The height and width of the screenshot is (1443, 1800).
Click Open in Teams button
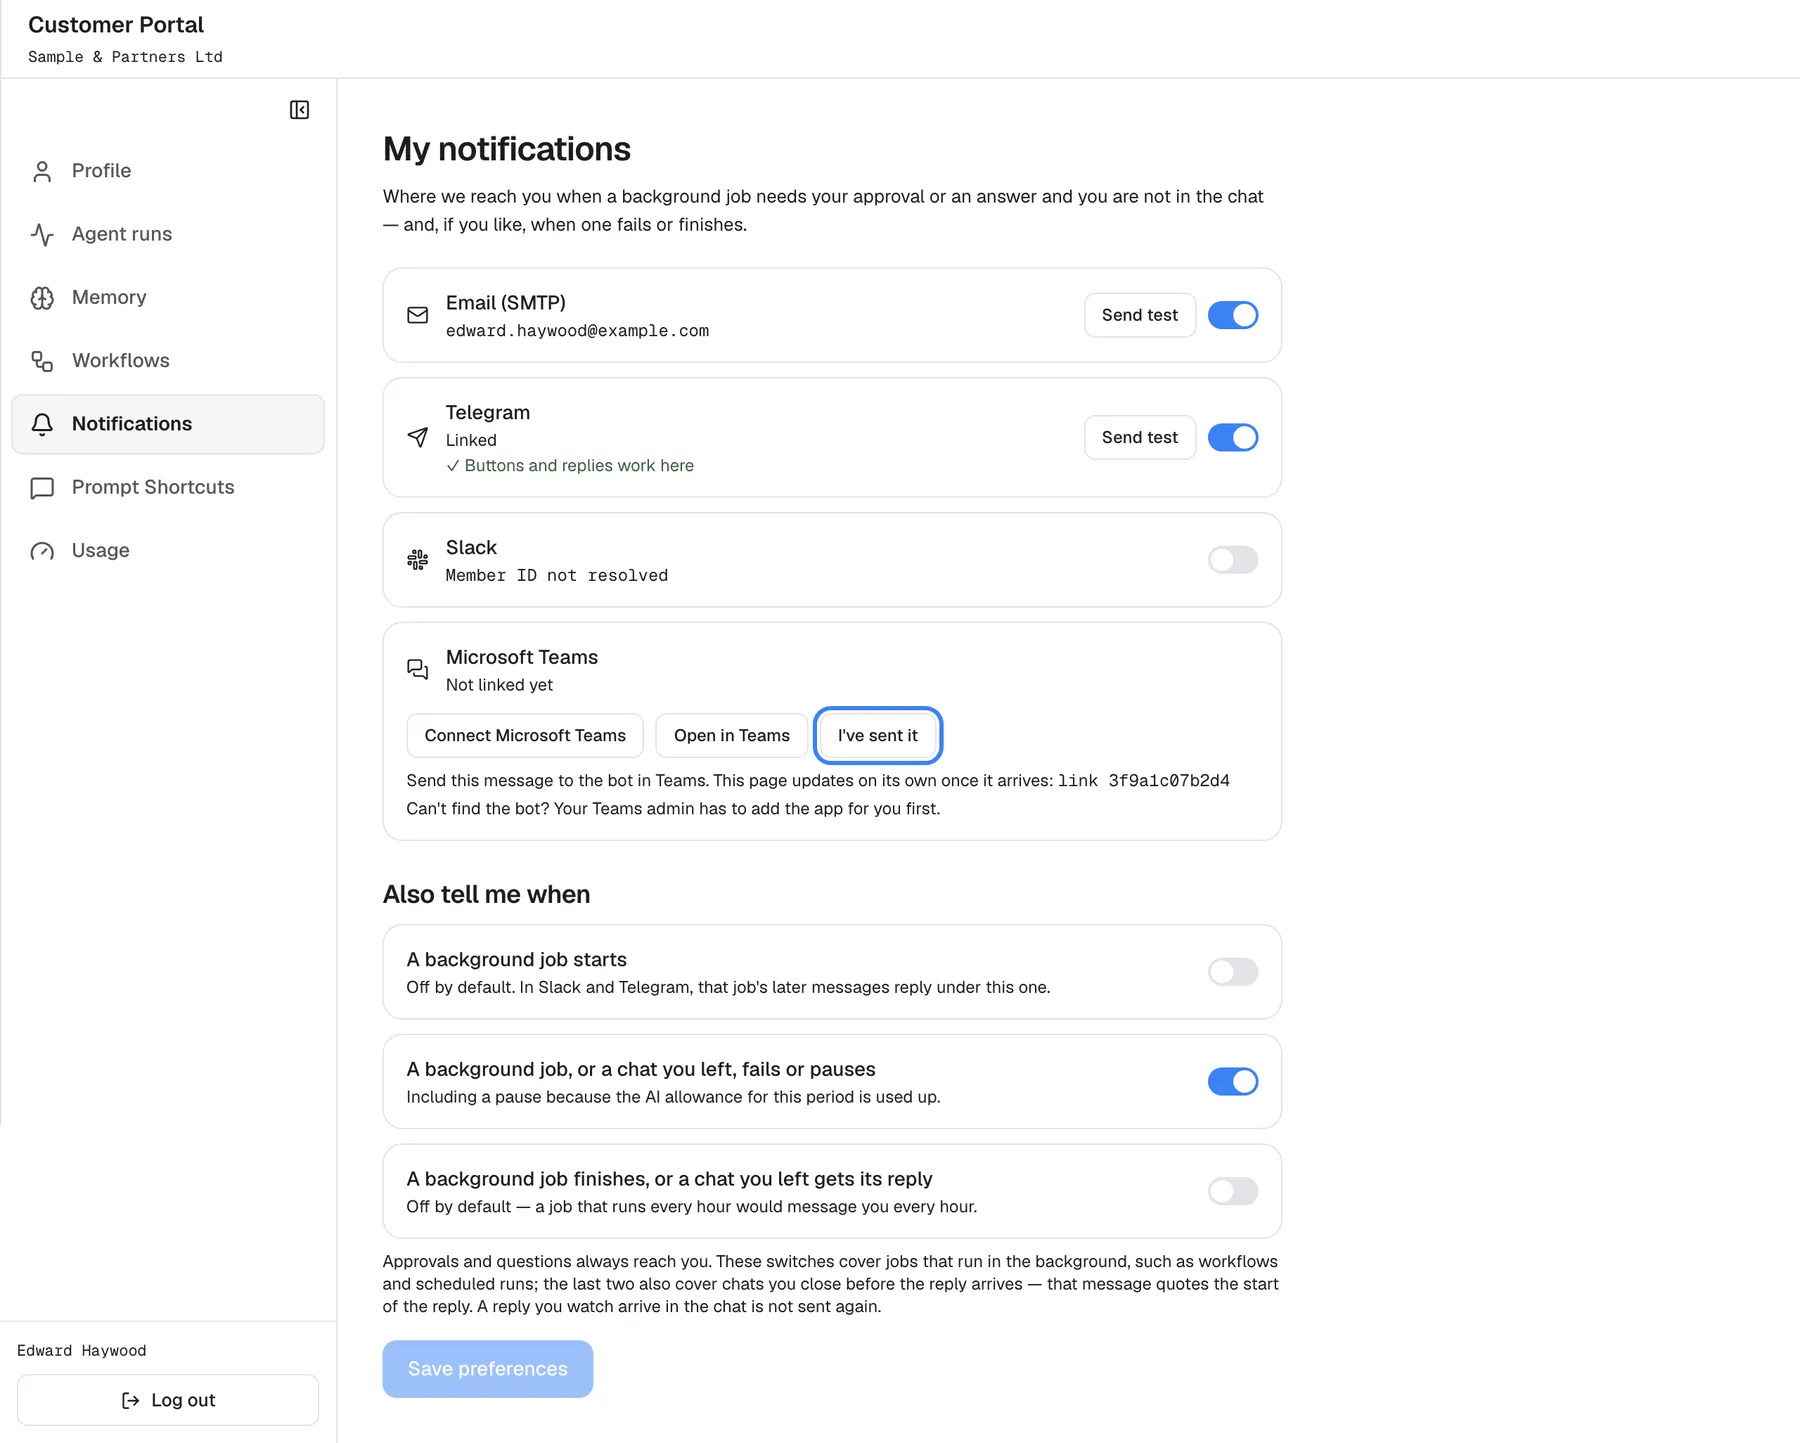coord(732,735)
